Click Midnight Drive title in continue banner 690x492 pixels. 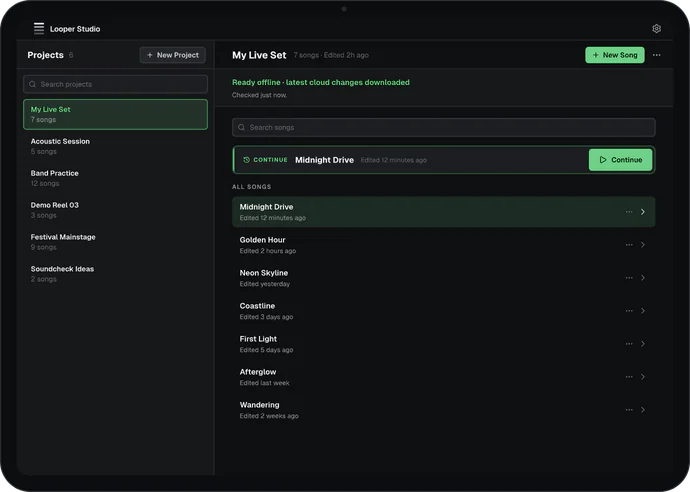324,160
